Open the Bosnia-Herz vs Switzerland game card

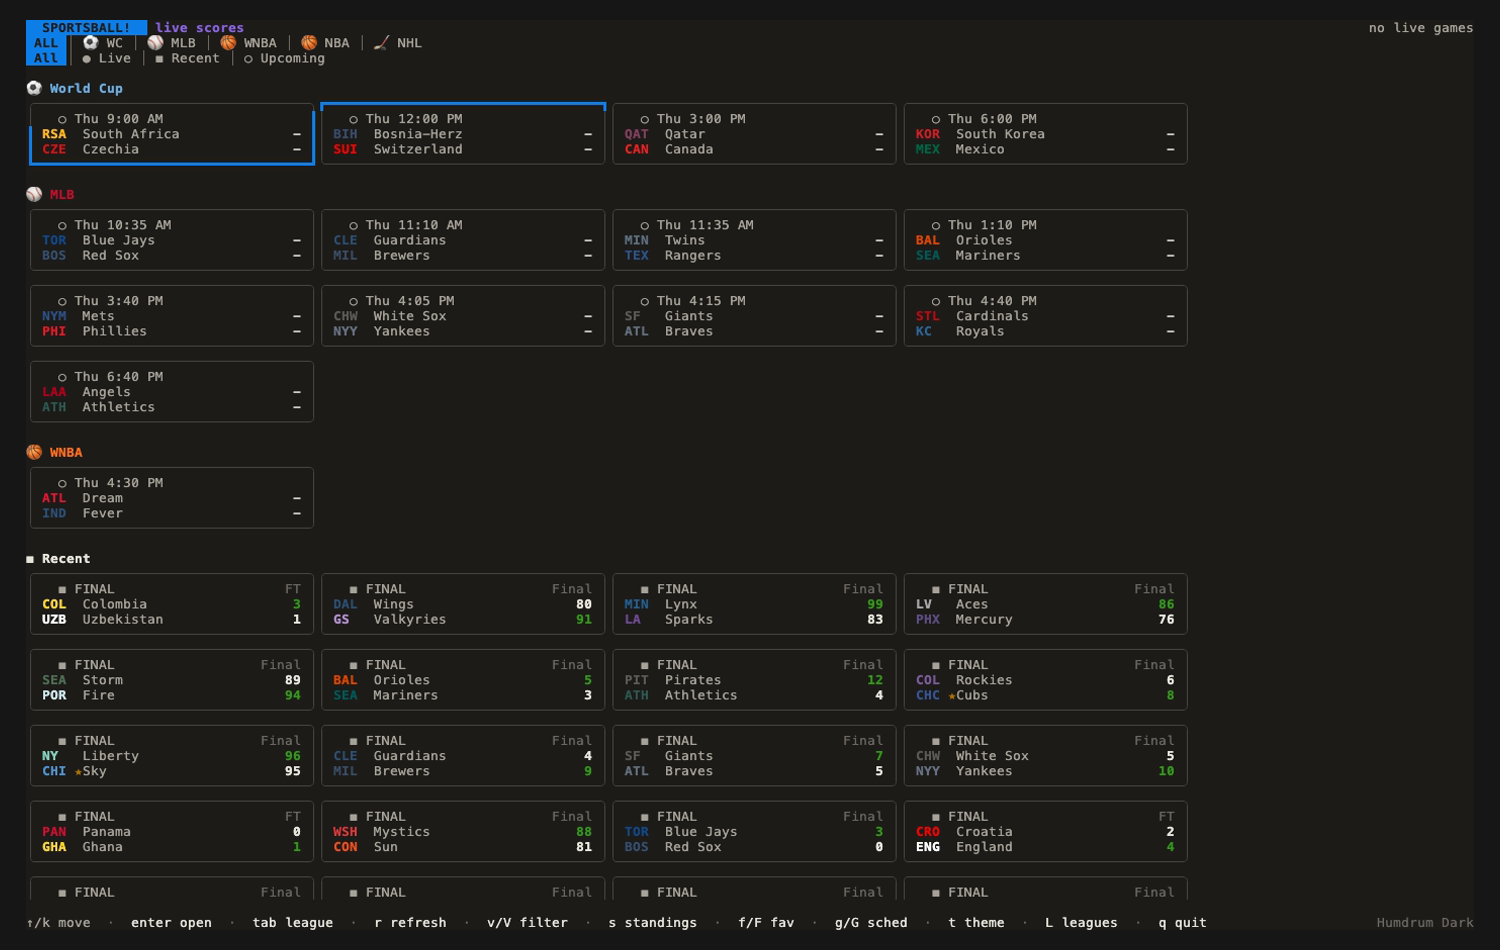pyautogui.click(x=463, y=134)
